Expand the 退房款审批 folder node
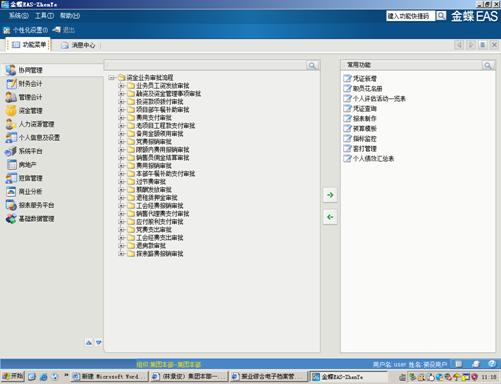 [122, 246]
